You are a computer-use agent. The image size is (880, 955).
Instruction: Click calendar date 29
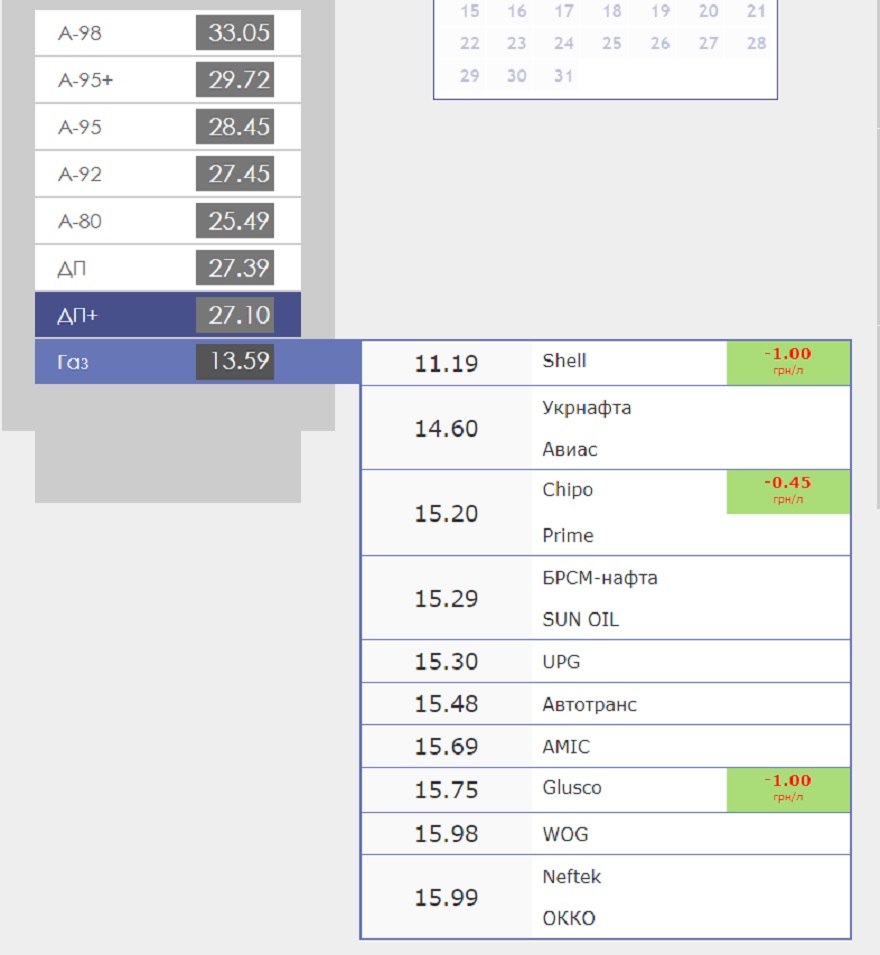pyautogui.click(x=470, y=76)
